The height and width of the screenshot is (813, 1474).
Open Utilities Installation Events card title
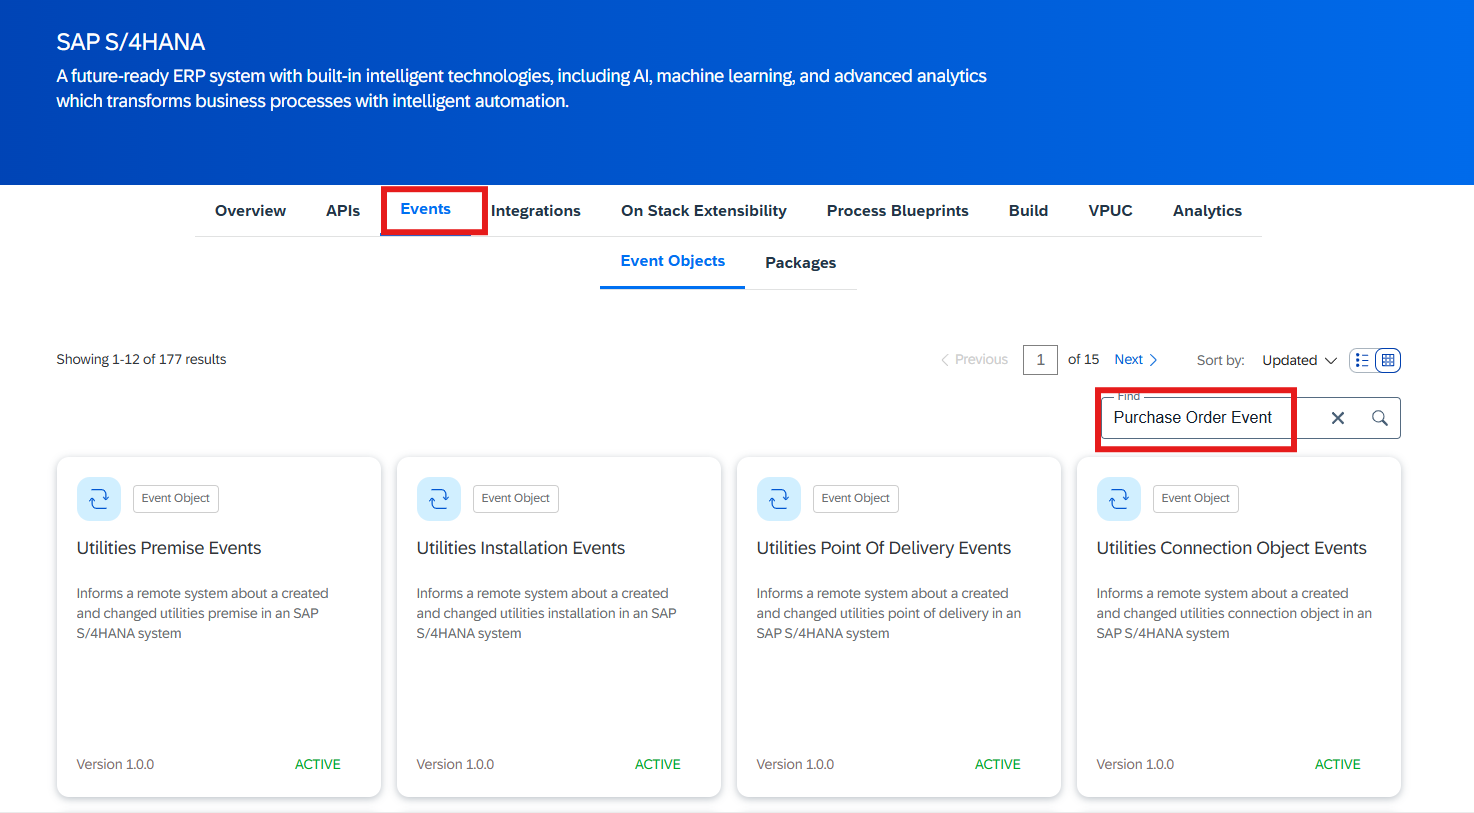pos(521,548)
